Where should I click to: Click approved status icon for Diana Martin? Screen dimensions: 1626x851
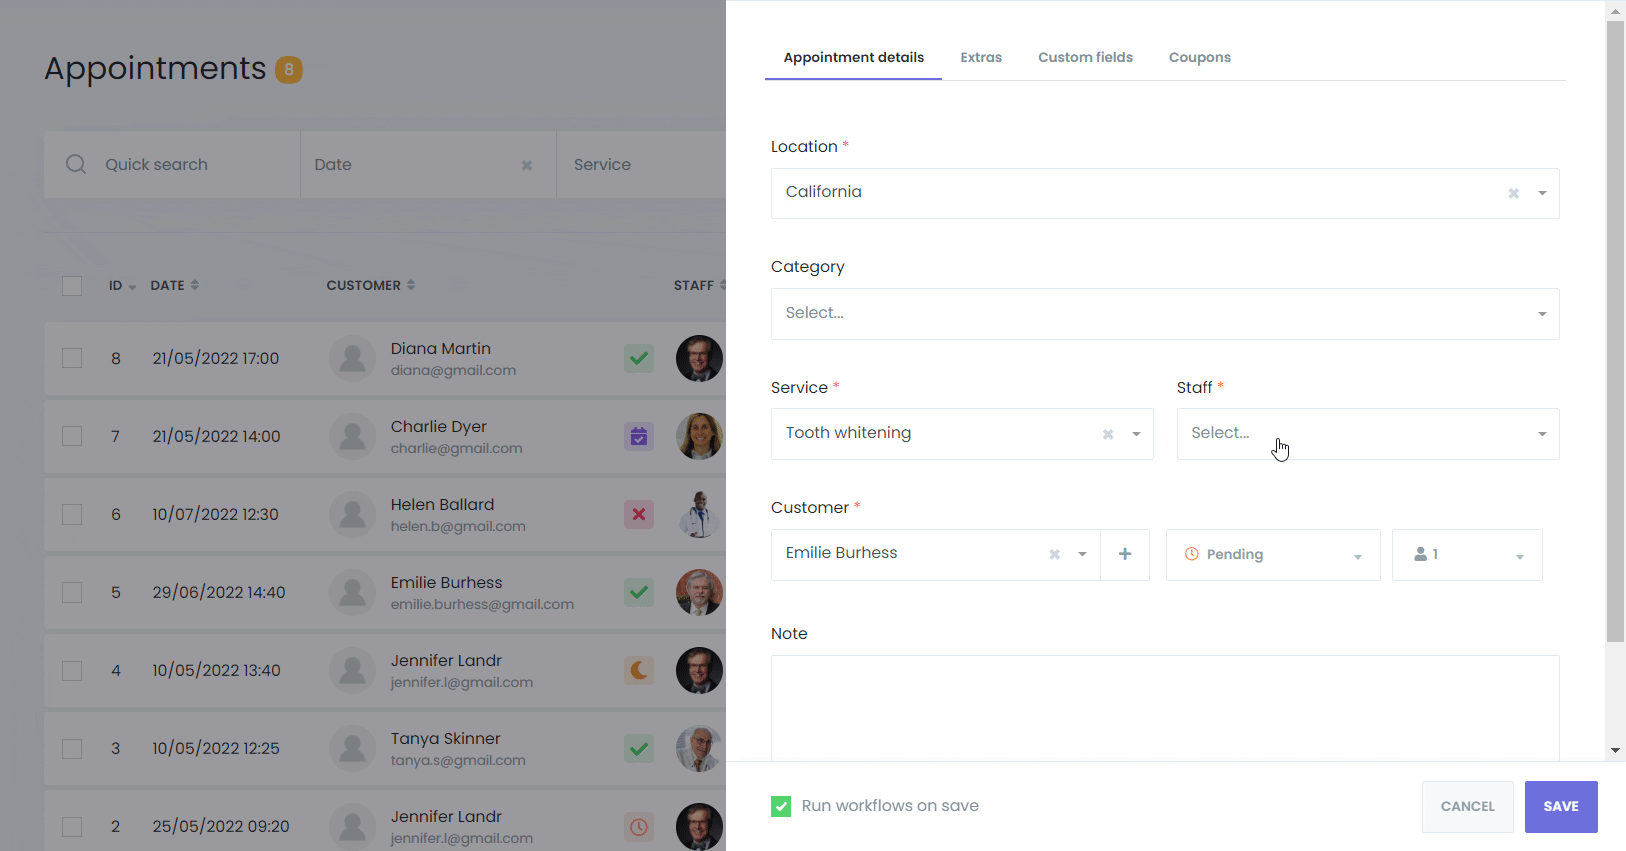pos(639,358)
